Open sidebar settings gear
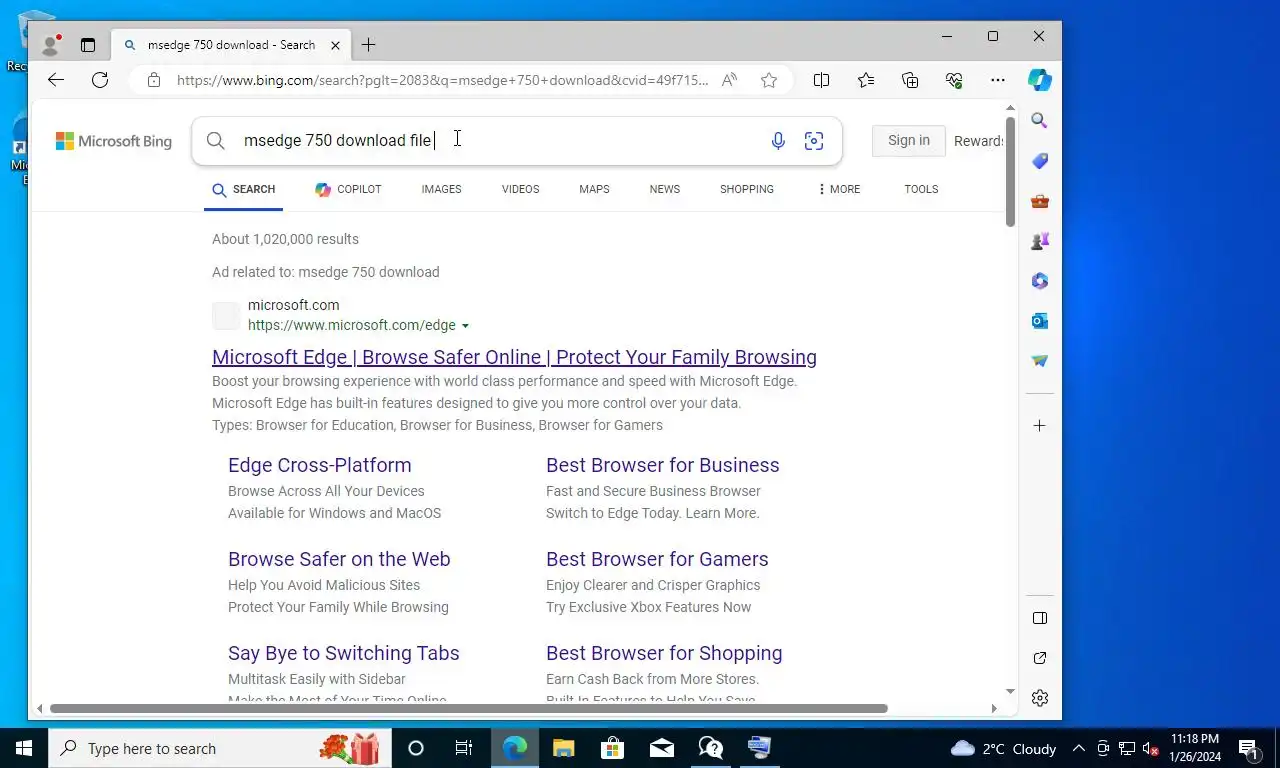 point(1040,698)
